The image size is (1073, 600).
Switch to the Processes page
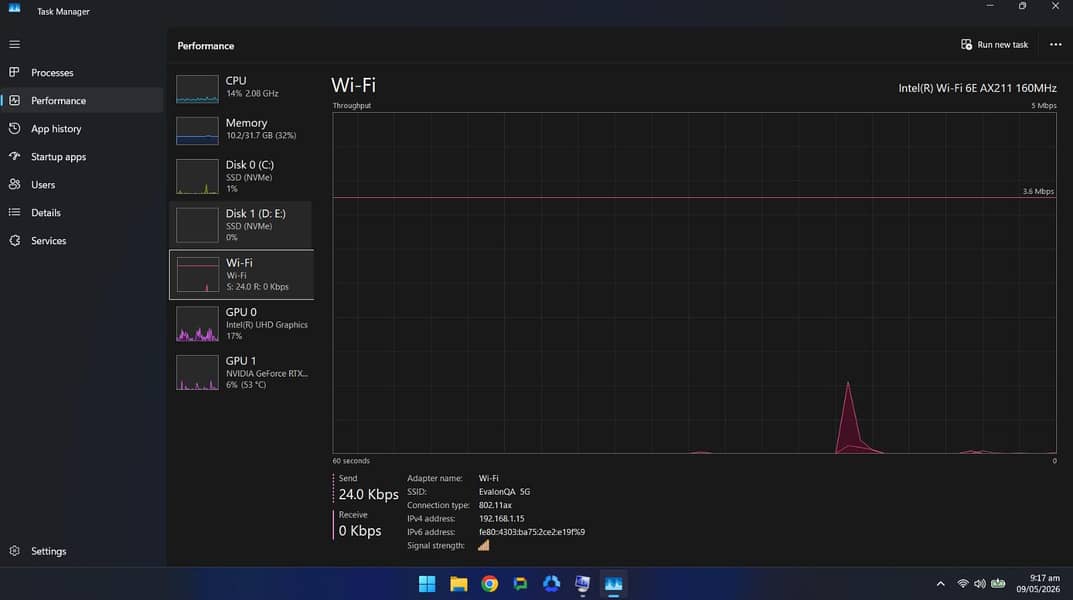tap(82, 72)
